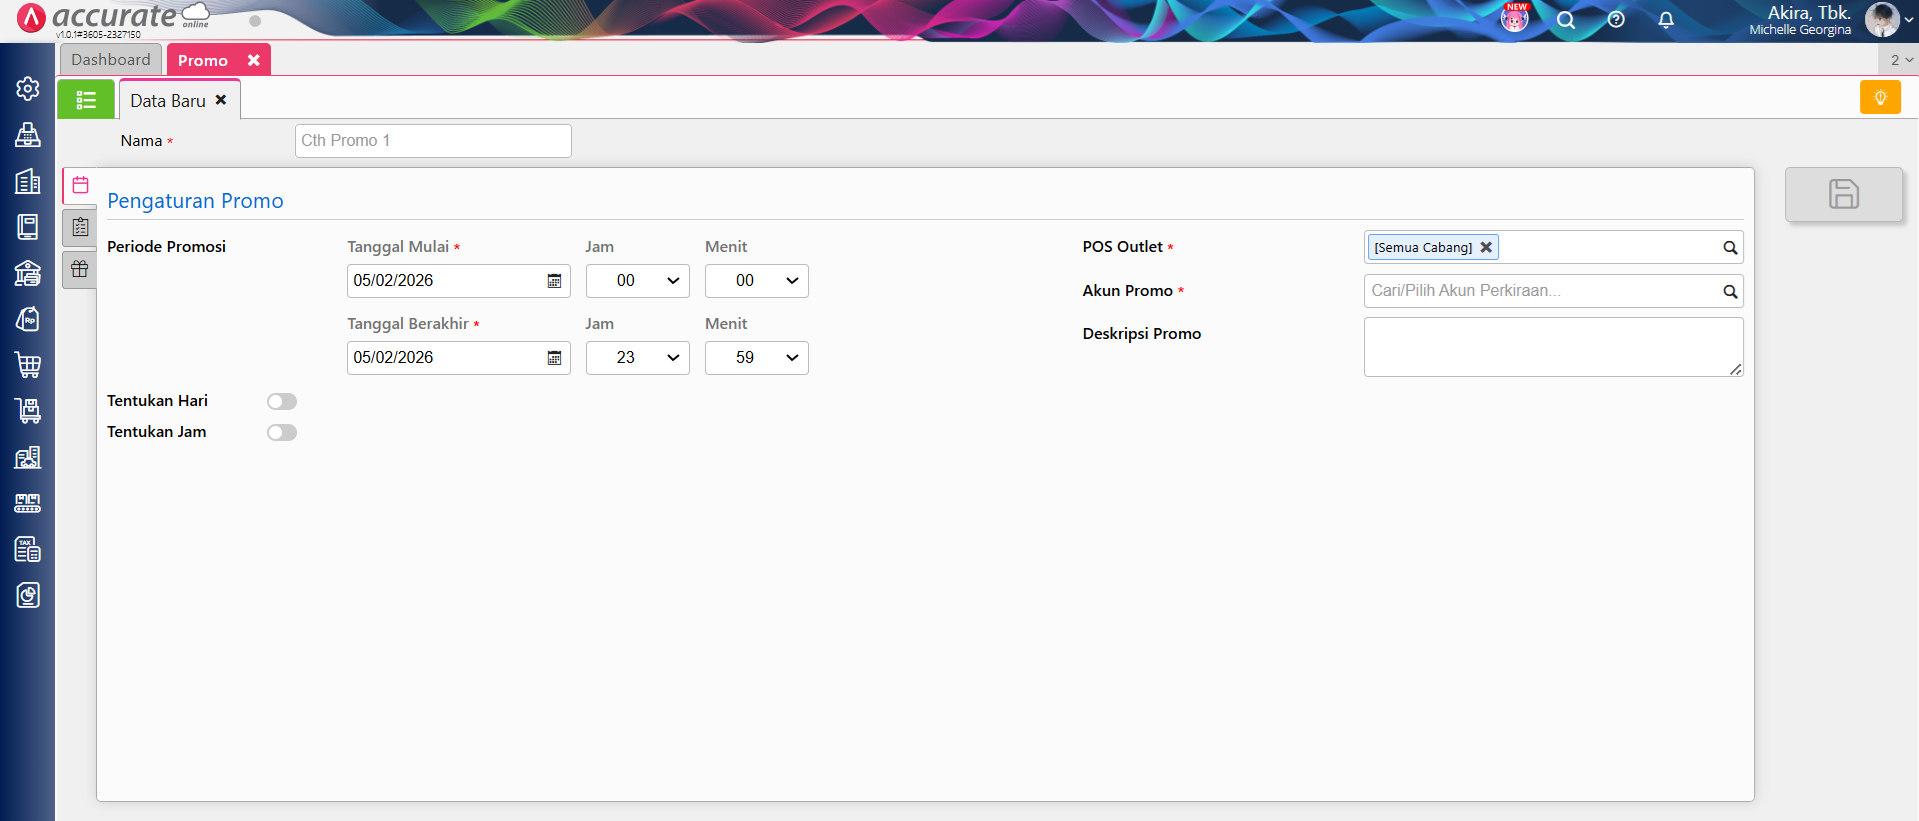Remove the [Semua Cabang] outlet tag
Image resolution: width=1919 pixels, height=821 pixels.
coord(1486,247)
